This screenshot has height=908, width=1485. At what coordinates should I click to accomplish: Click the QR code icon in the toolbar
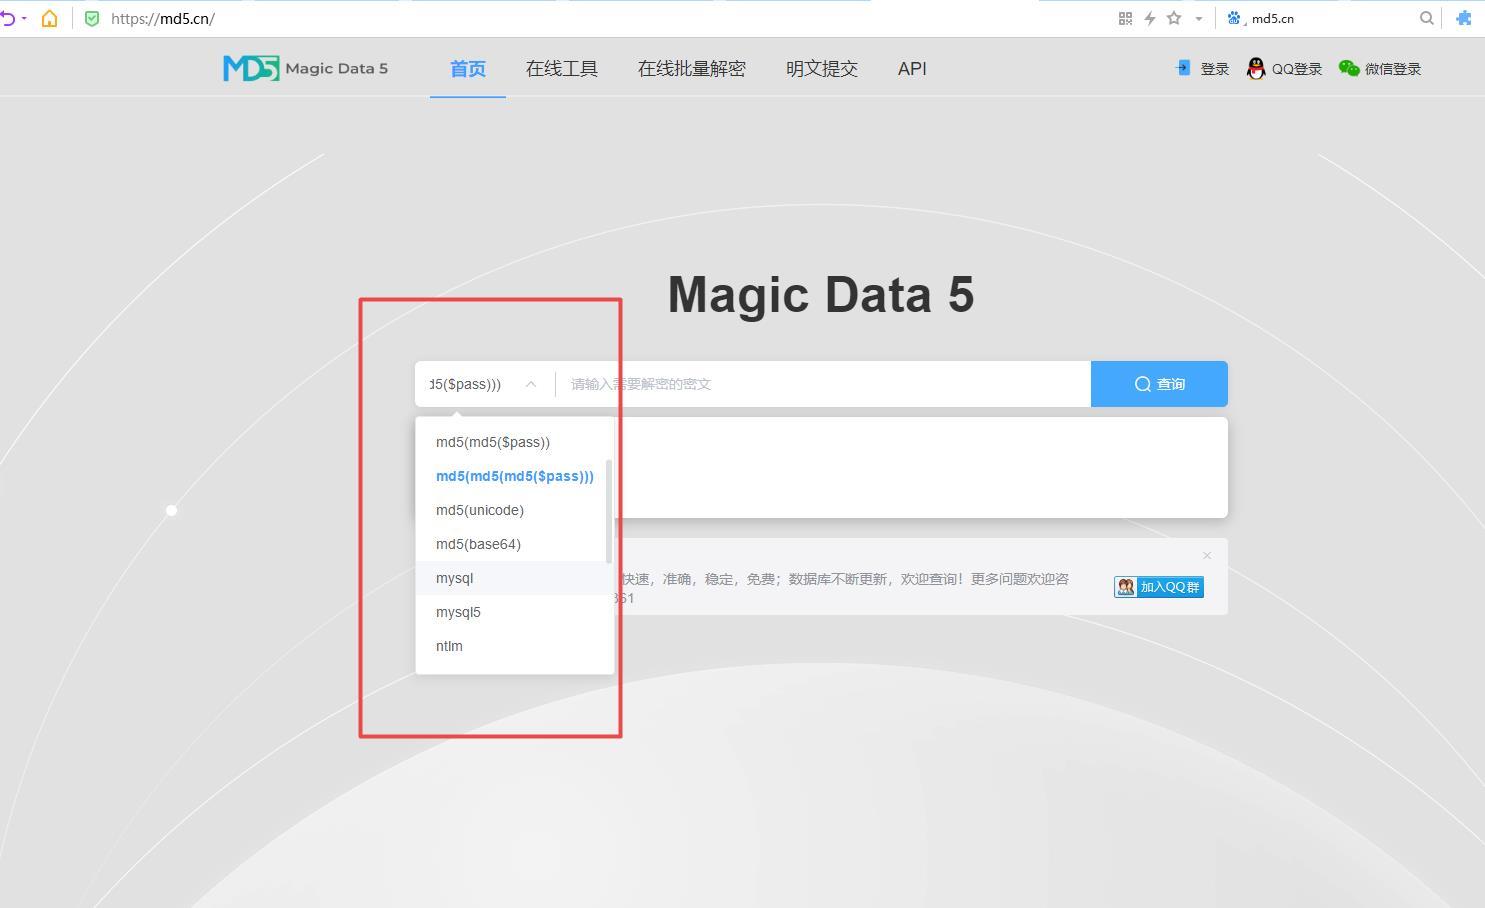click(1125, 18)
